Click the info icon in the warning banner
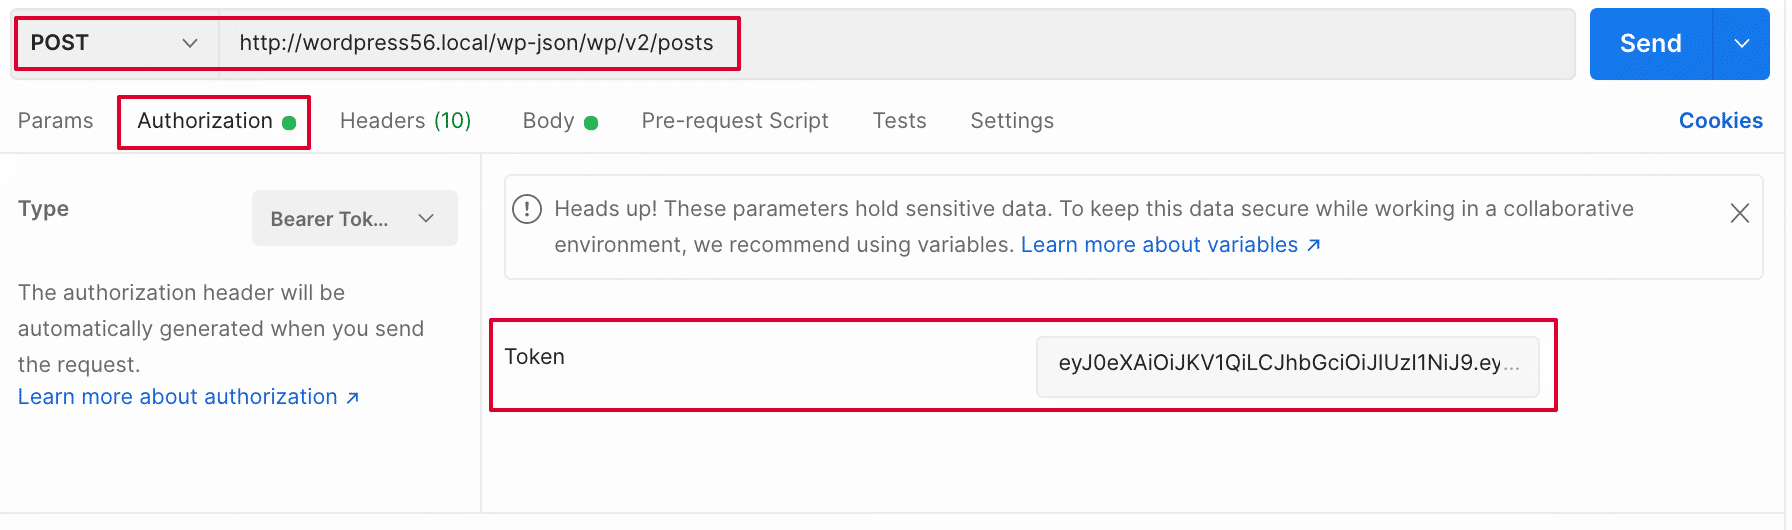Viewport: 1792px width, 530px height. tap(527, 209)
